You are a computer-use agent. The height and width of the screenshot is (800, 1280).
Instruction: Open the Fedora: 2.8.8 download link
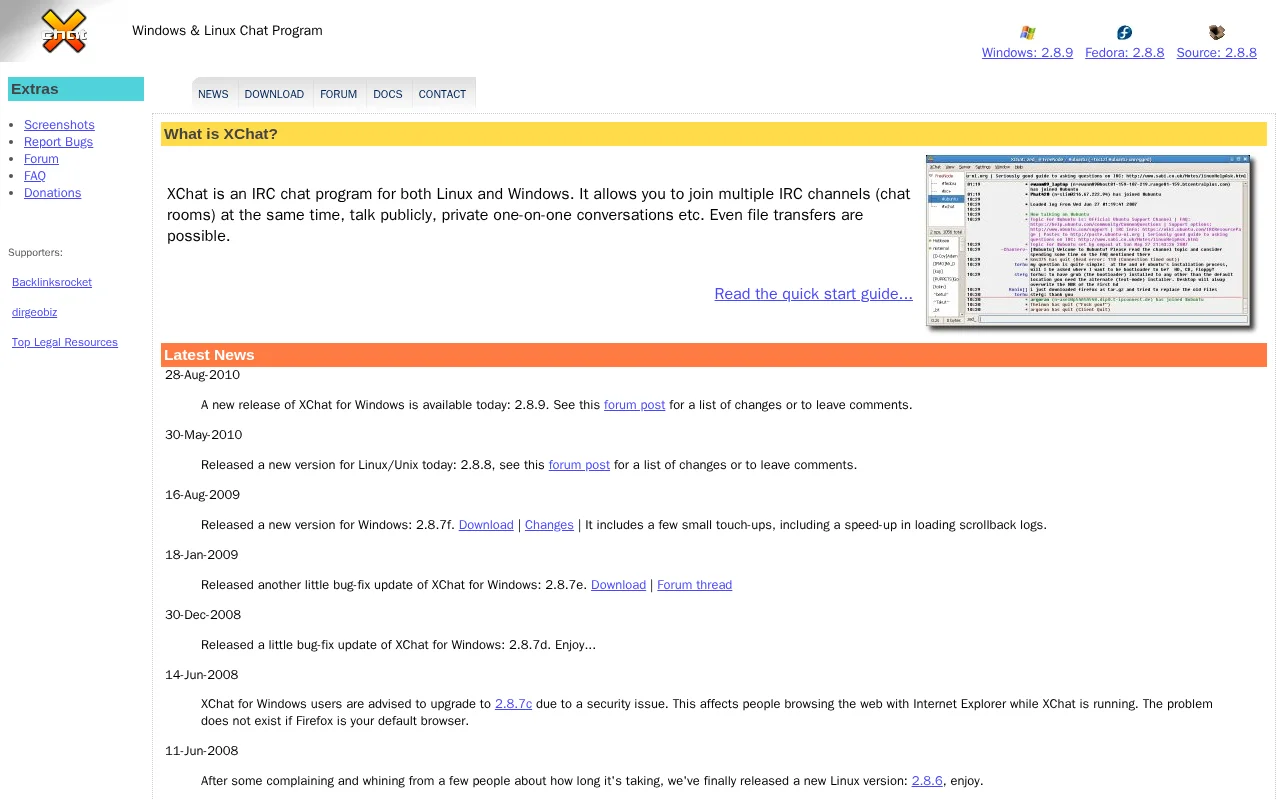tap(1124, 53)
